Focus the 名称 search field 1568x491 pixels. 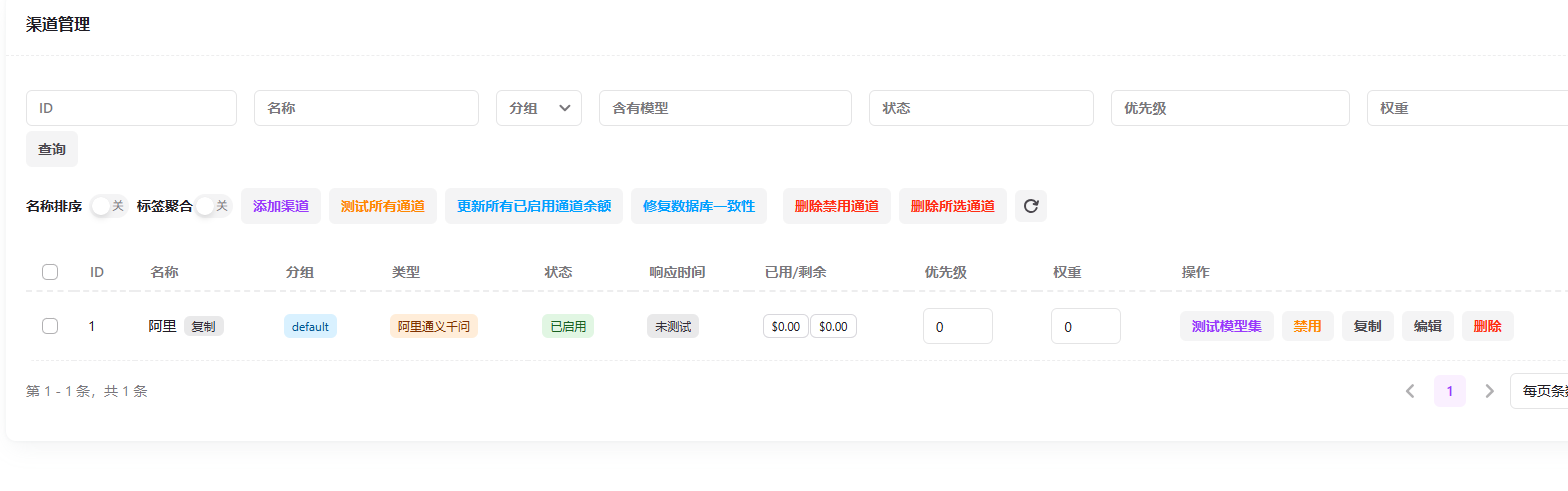(367, 108)
